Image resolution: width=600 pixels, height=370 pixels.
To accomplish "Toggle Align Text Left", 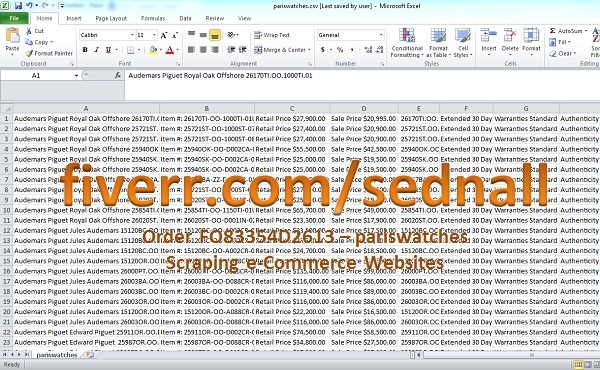I will point(192,50).
